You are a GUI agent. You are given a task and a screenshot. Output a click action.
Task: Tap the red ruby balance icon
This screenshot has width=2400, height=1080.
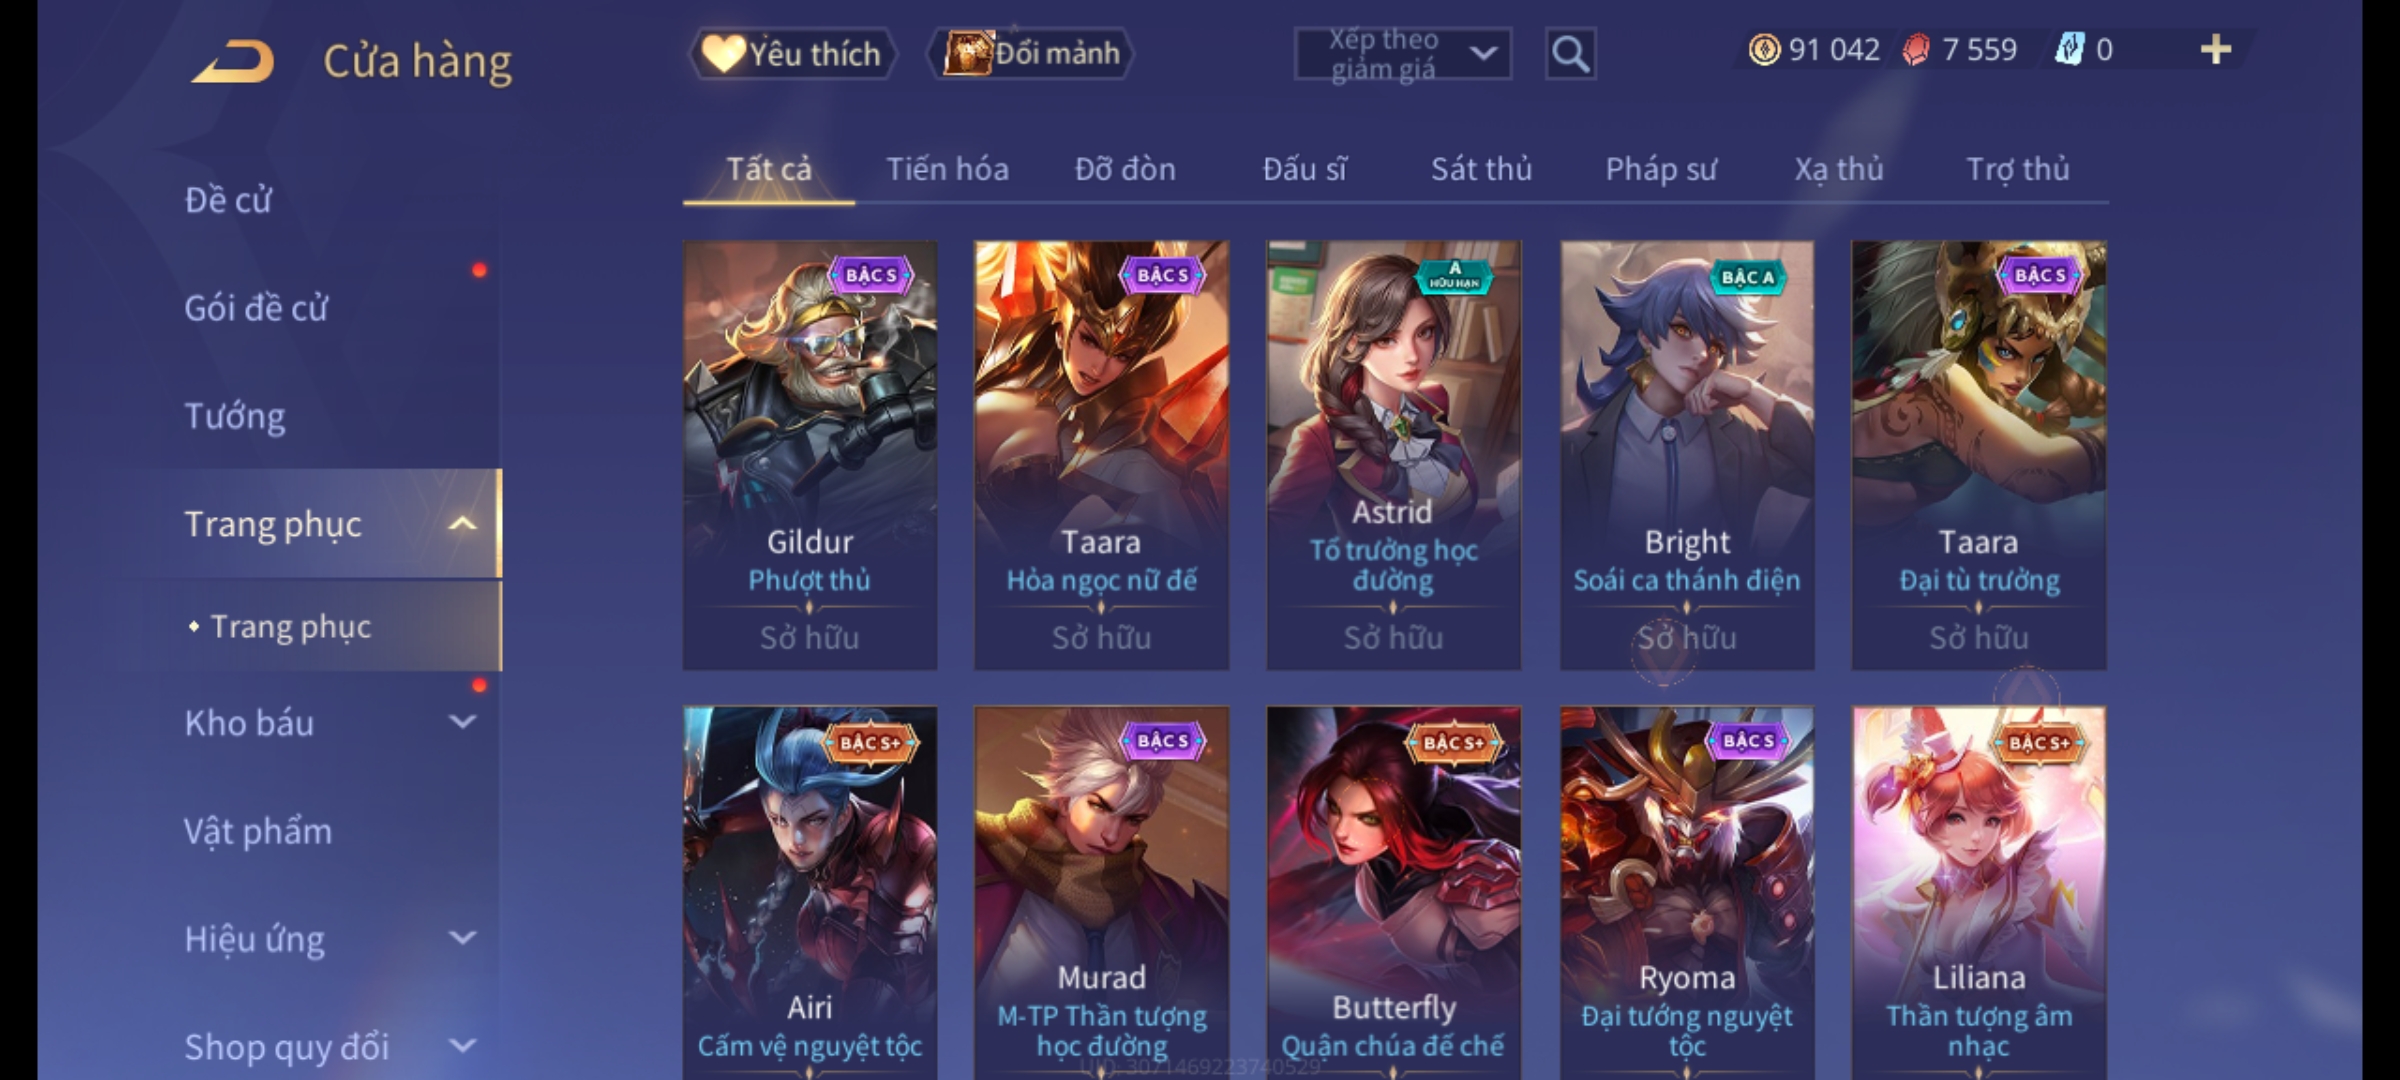click(x=1916, y=50)
